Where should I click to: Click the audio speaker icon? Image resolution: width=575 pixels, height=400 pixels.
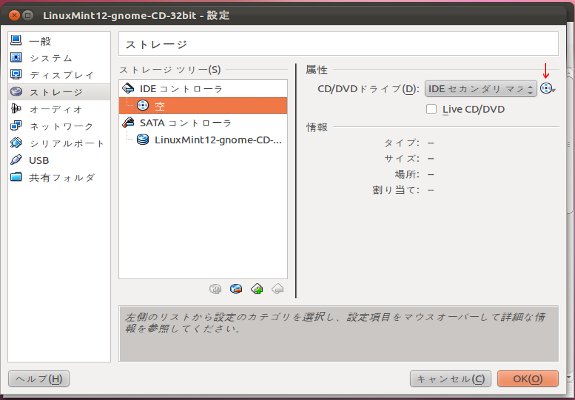pos(16,109)
